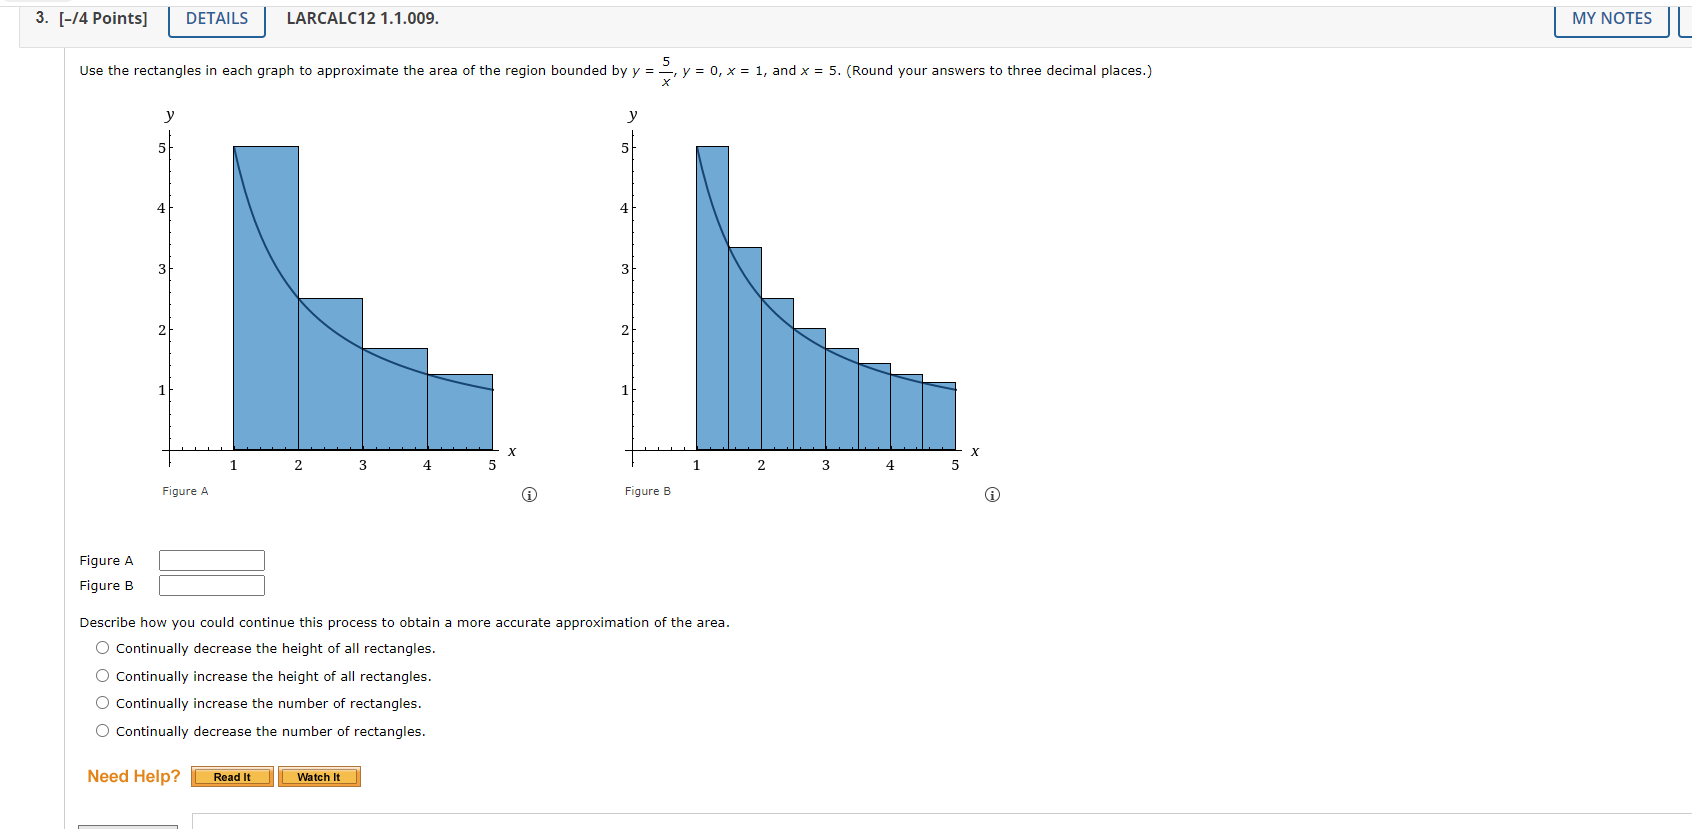The width and height of the screenshot is (1692, 829).
Task: Click the Read It help button
Action: 231,776
